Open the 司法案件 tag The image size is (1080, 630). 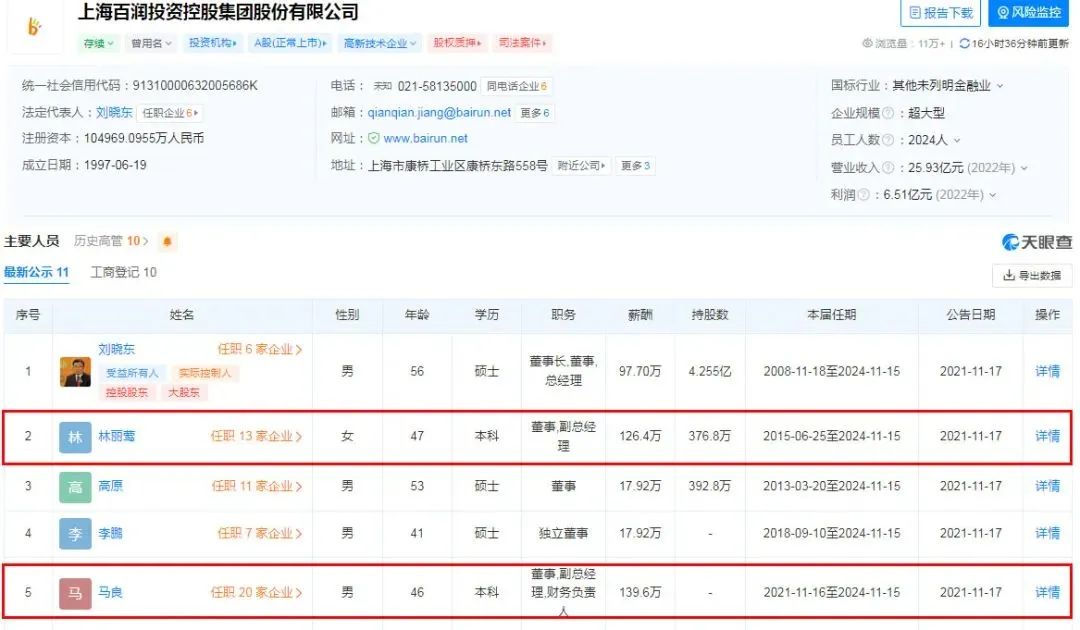pyautogui.click(x=522, y=43)
